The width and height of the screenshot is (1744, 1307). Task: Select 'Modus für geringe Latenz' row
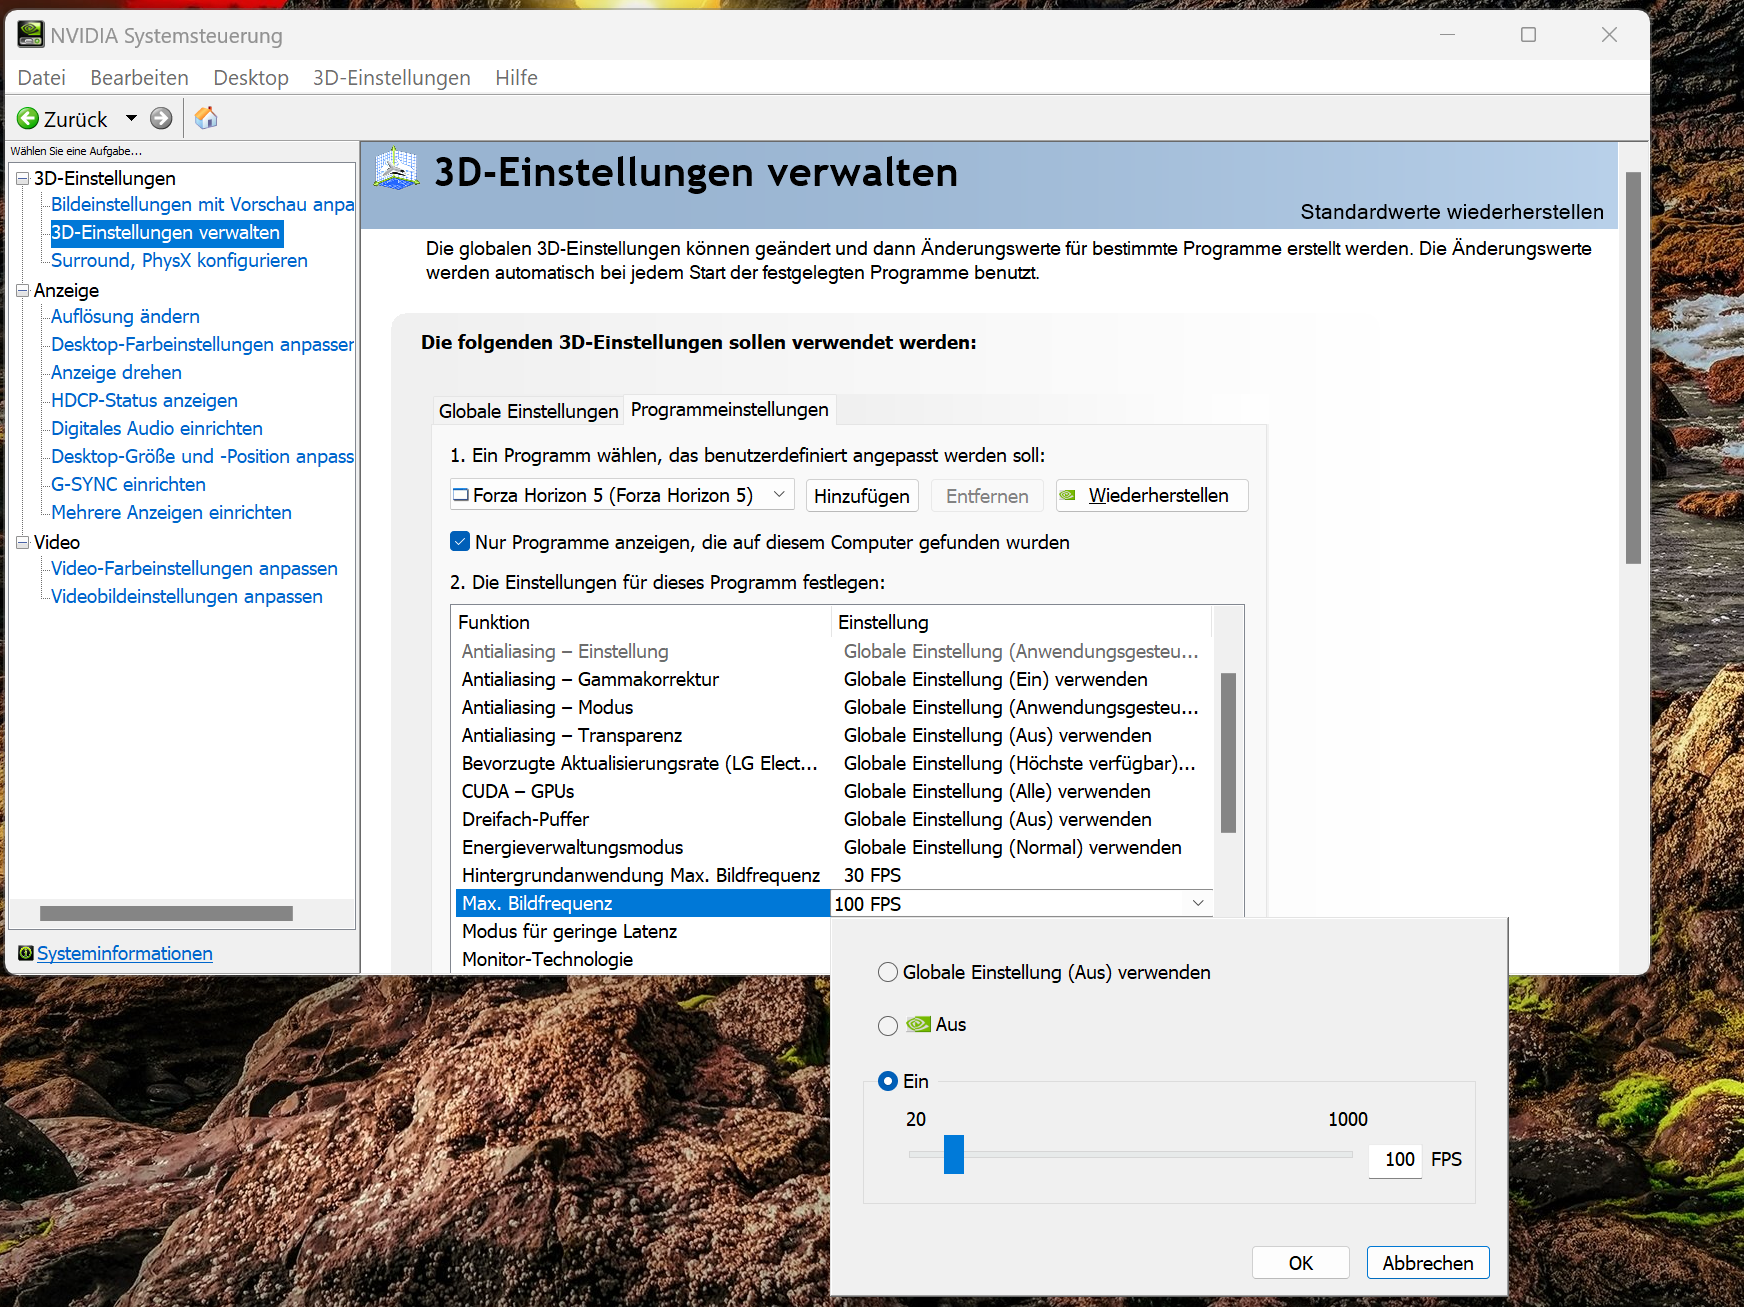643,931
